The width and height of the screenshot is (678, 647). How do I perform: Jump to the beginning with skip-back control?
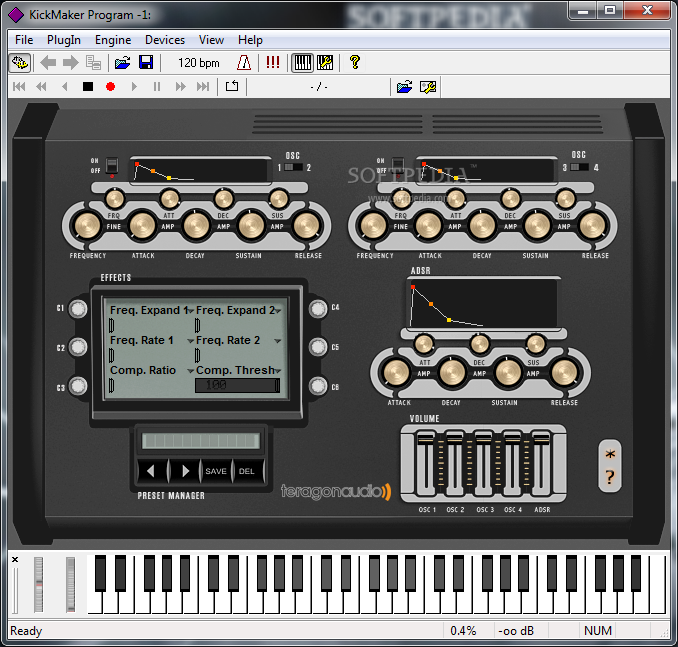(19, 87)
